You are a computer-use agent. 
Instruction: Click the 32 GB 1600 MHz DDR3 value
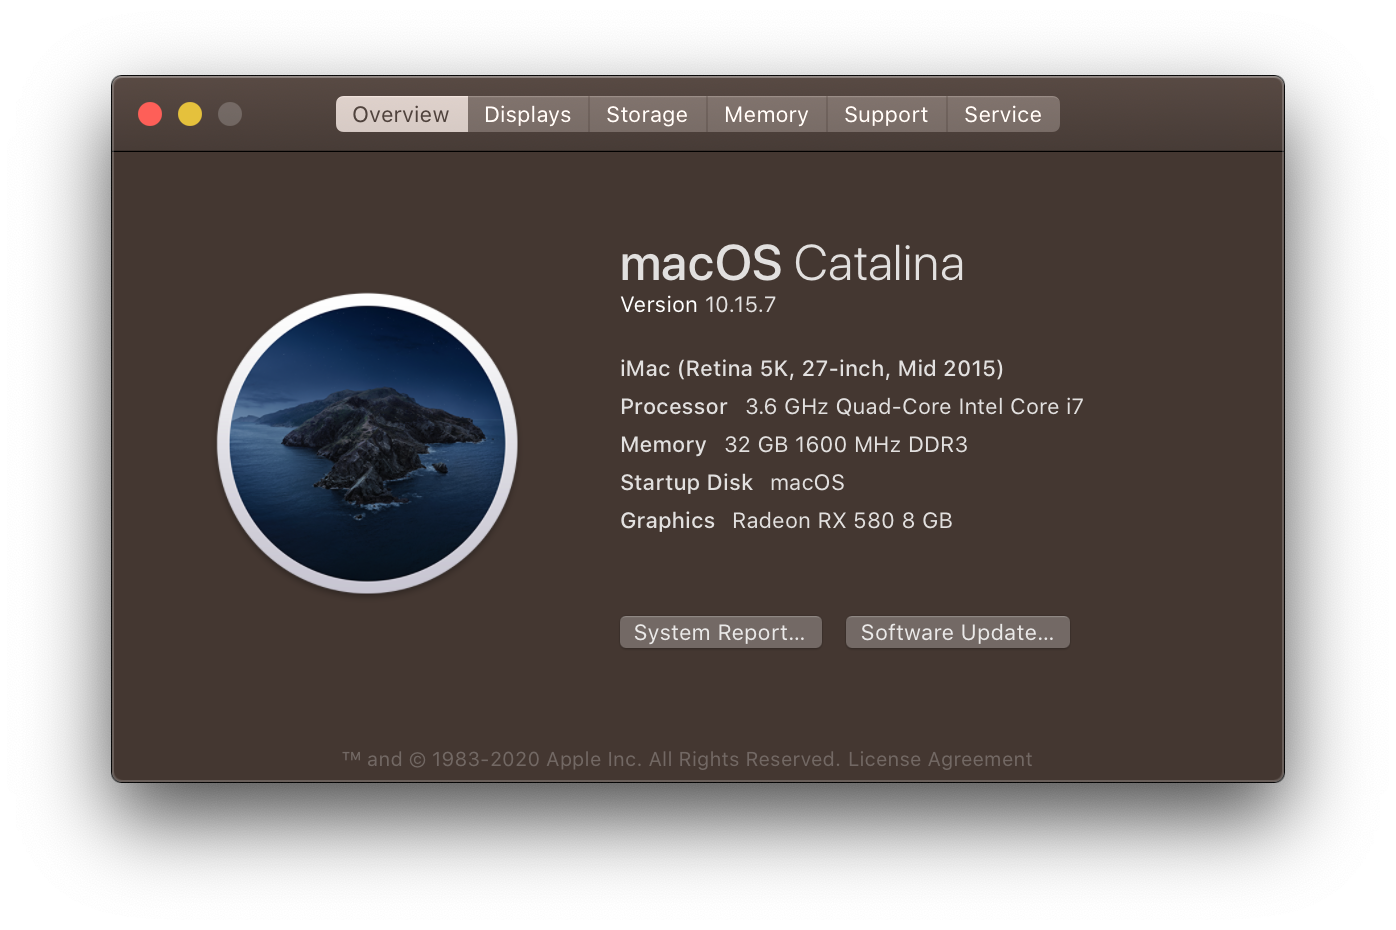click(846, 445)
